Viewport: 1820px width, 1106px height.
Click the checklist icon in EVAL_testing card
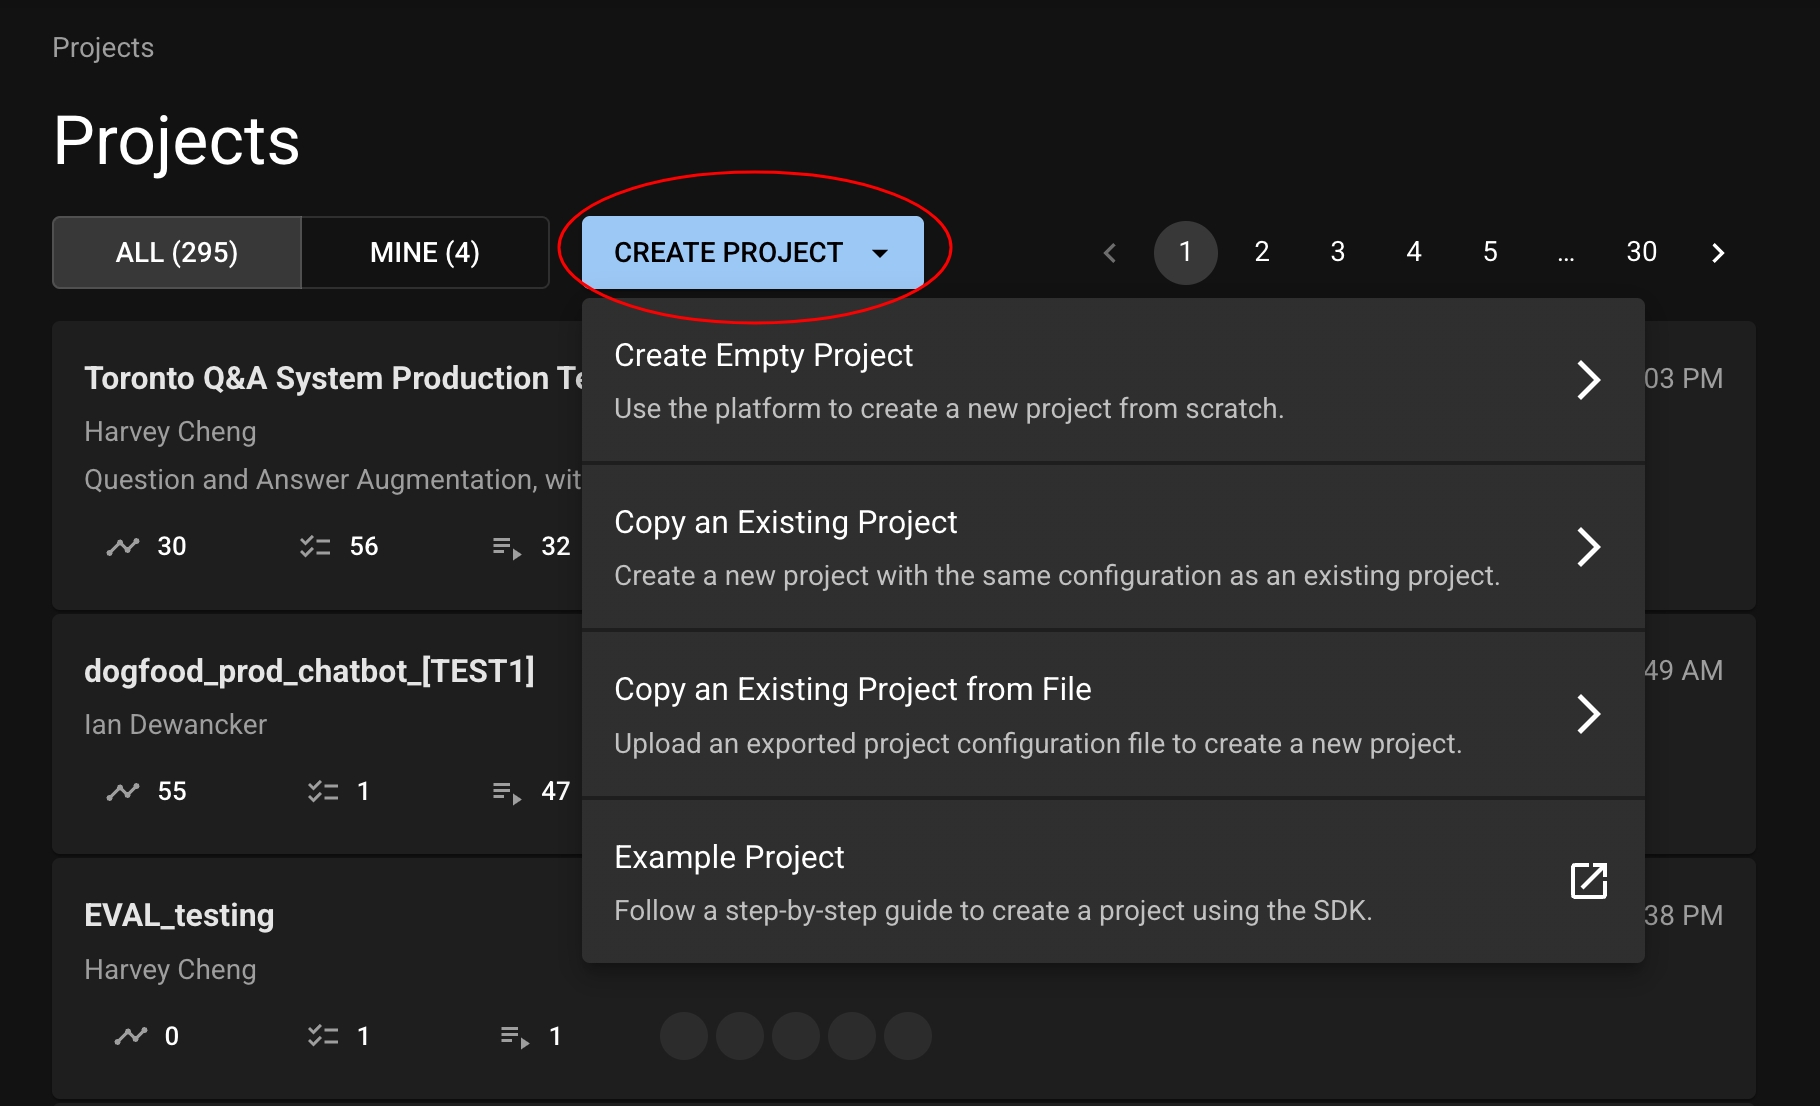coord(323,1037)
